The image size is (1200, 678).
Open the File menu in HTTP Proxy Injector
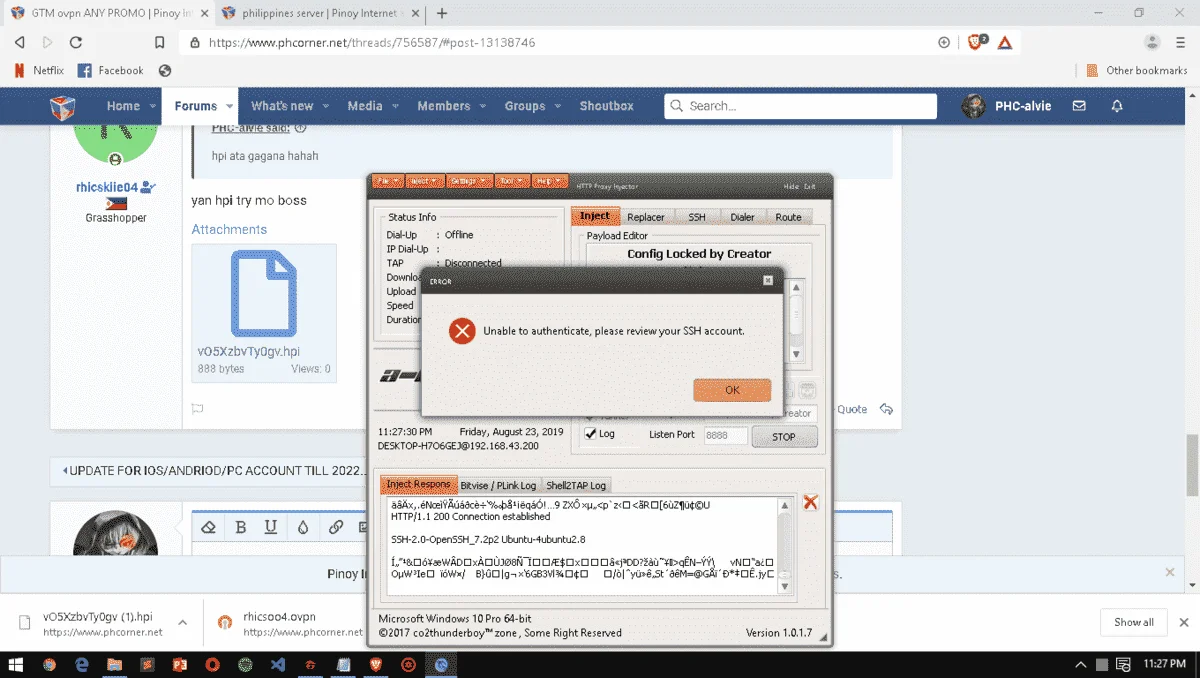point(387,181)
